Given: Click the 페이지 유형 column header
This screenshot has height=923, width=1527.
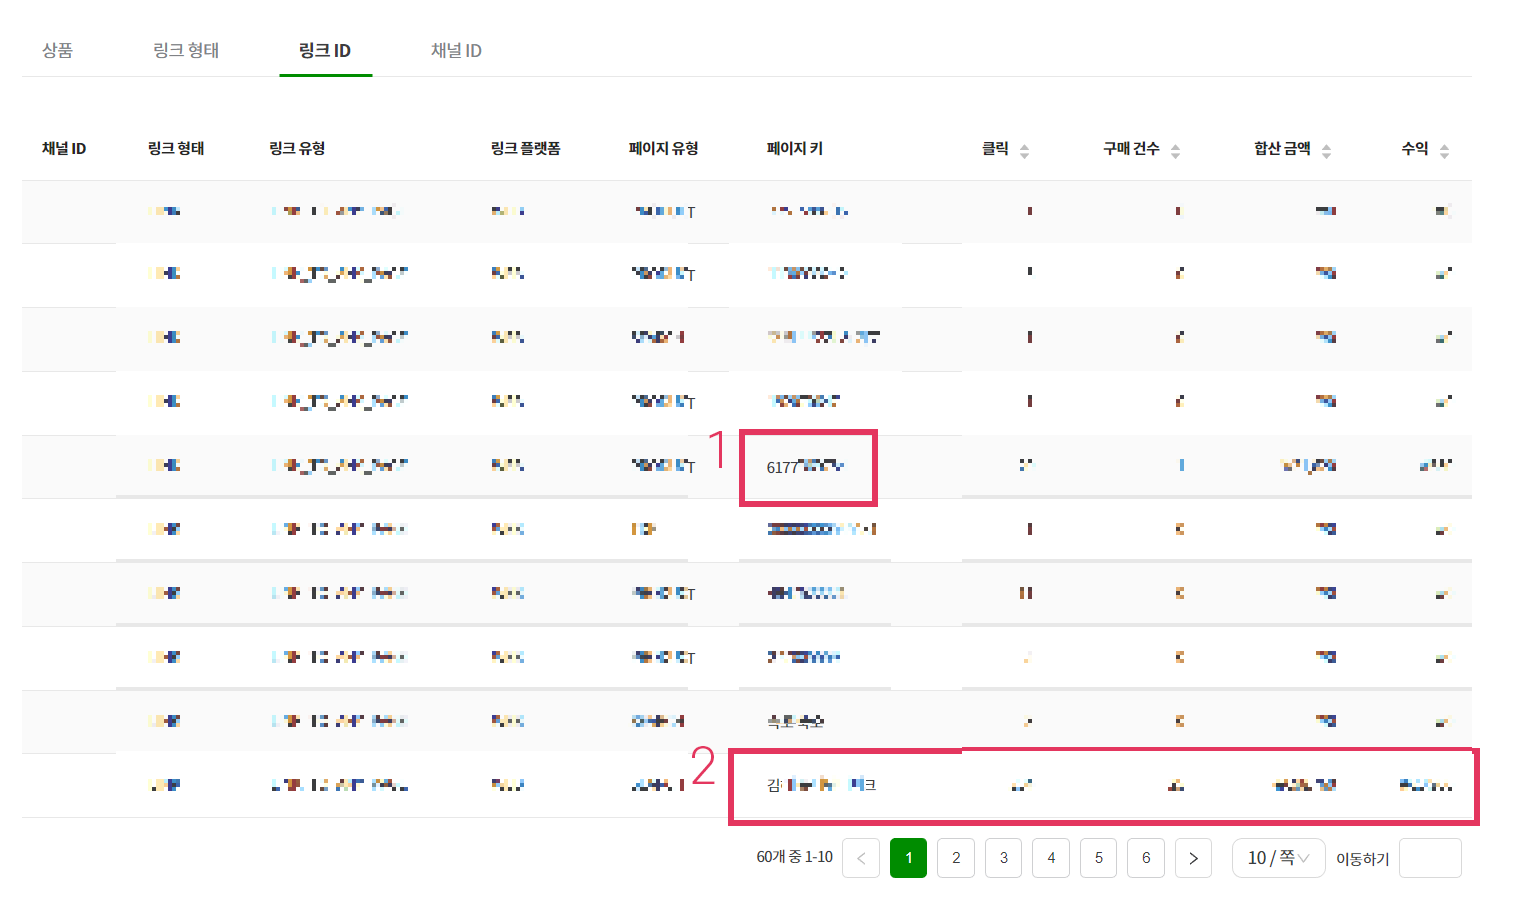Looking at the screenshot, I should tap(663, 148).
